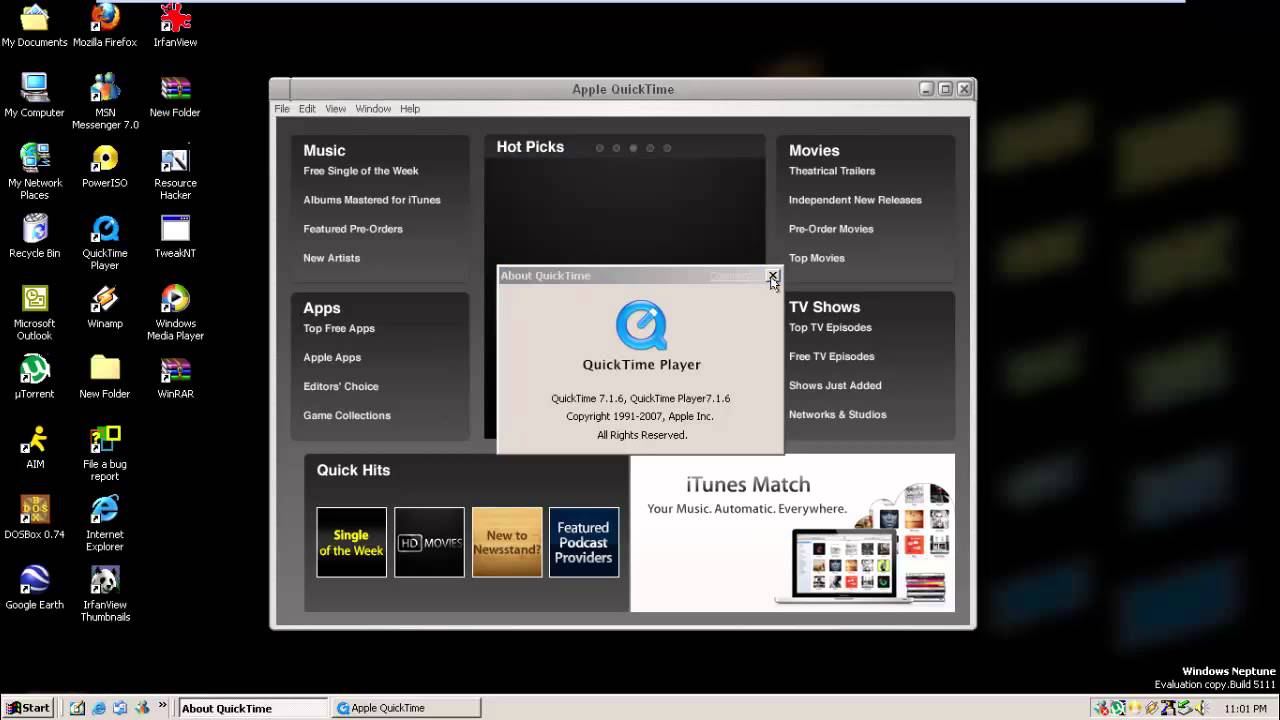
Task: Open the Help menu
Action: (410, 109)
